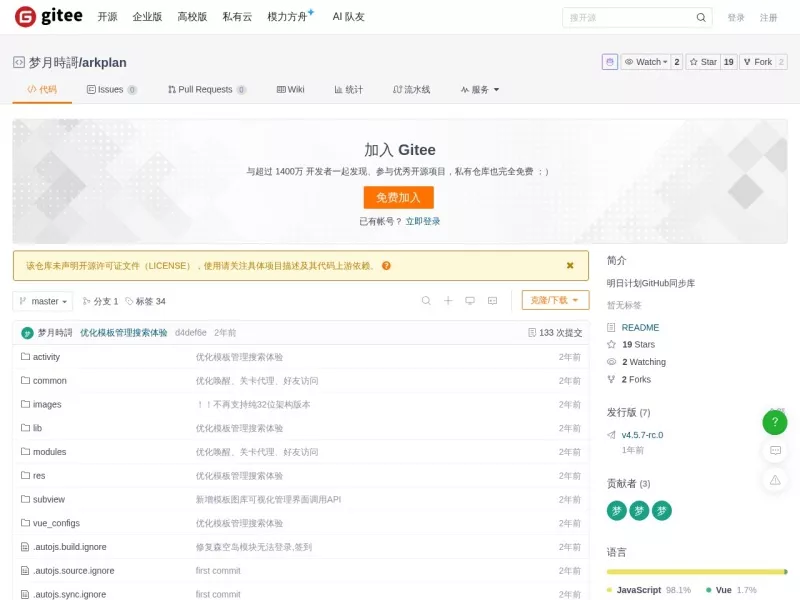Open the res folder
This screenshot has height=600, width=800.
39,476
